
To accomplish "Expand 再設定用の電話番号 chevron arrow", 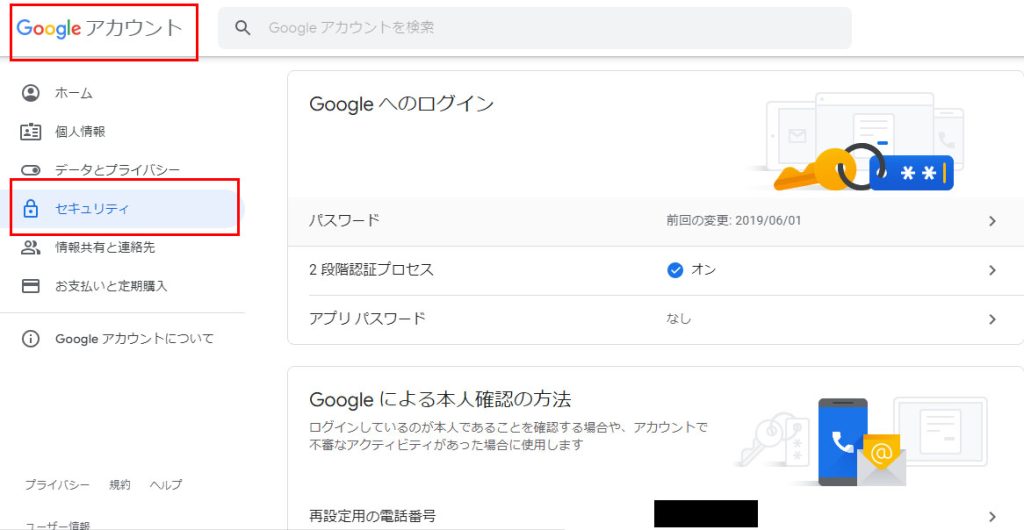I will 992,517.
